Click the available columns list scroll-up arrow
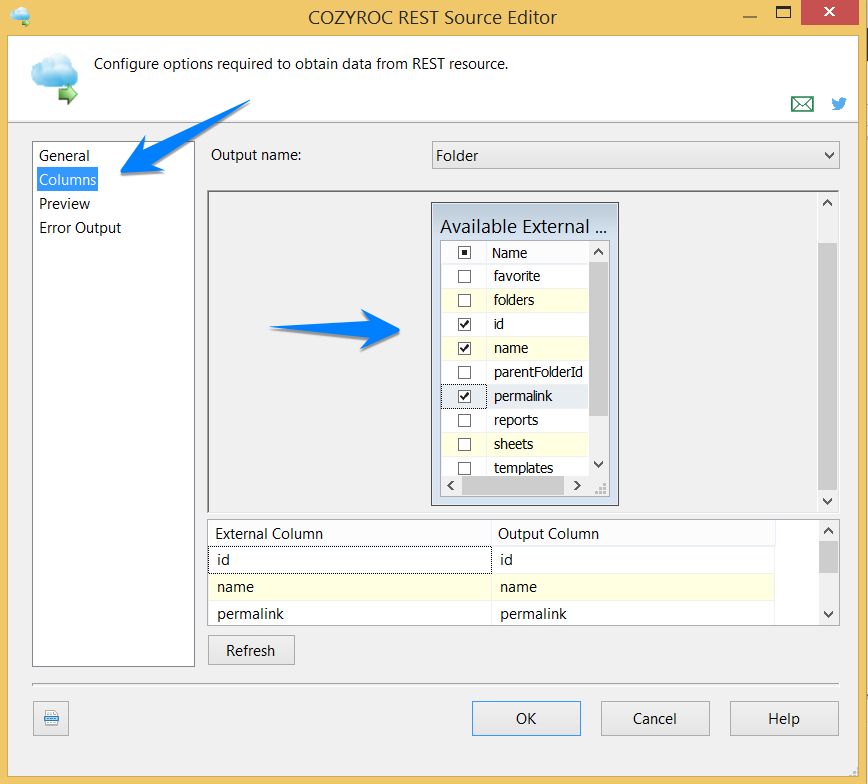 point(598,252)
